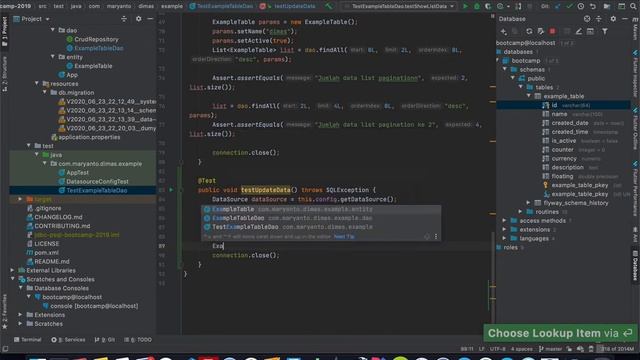Hide the Project tool window

pos(150,19)
